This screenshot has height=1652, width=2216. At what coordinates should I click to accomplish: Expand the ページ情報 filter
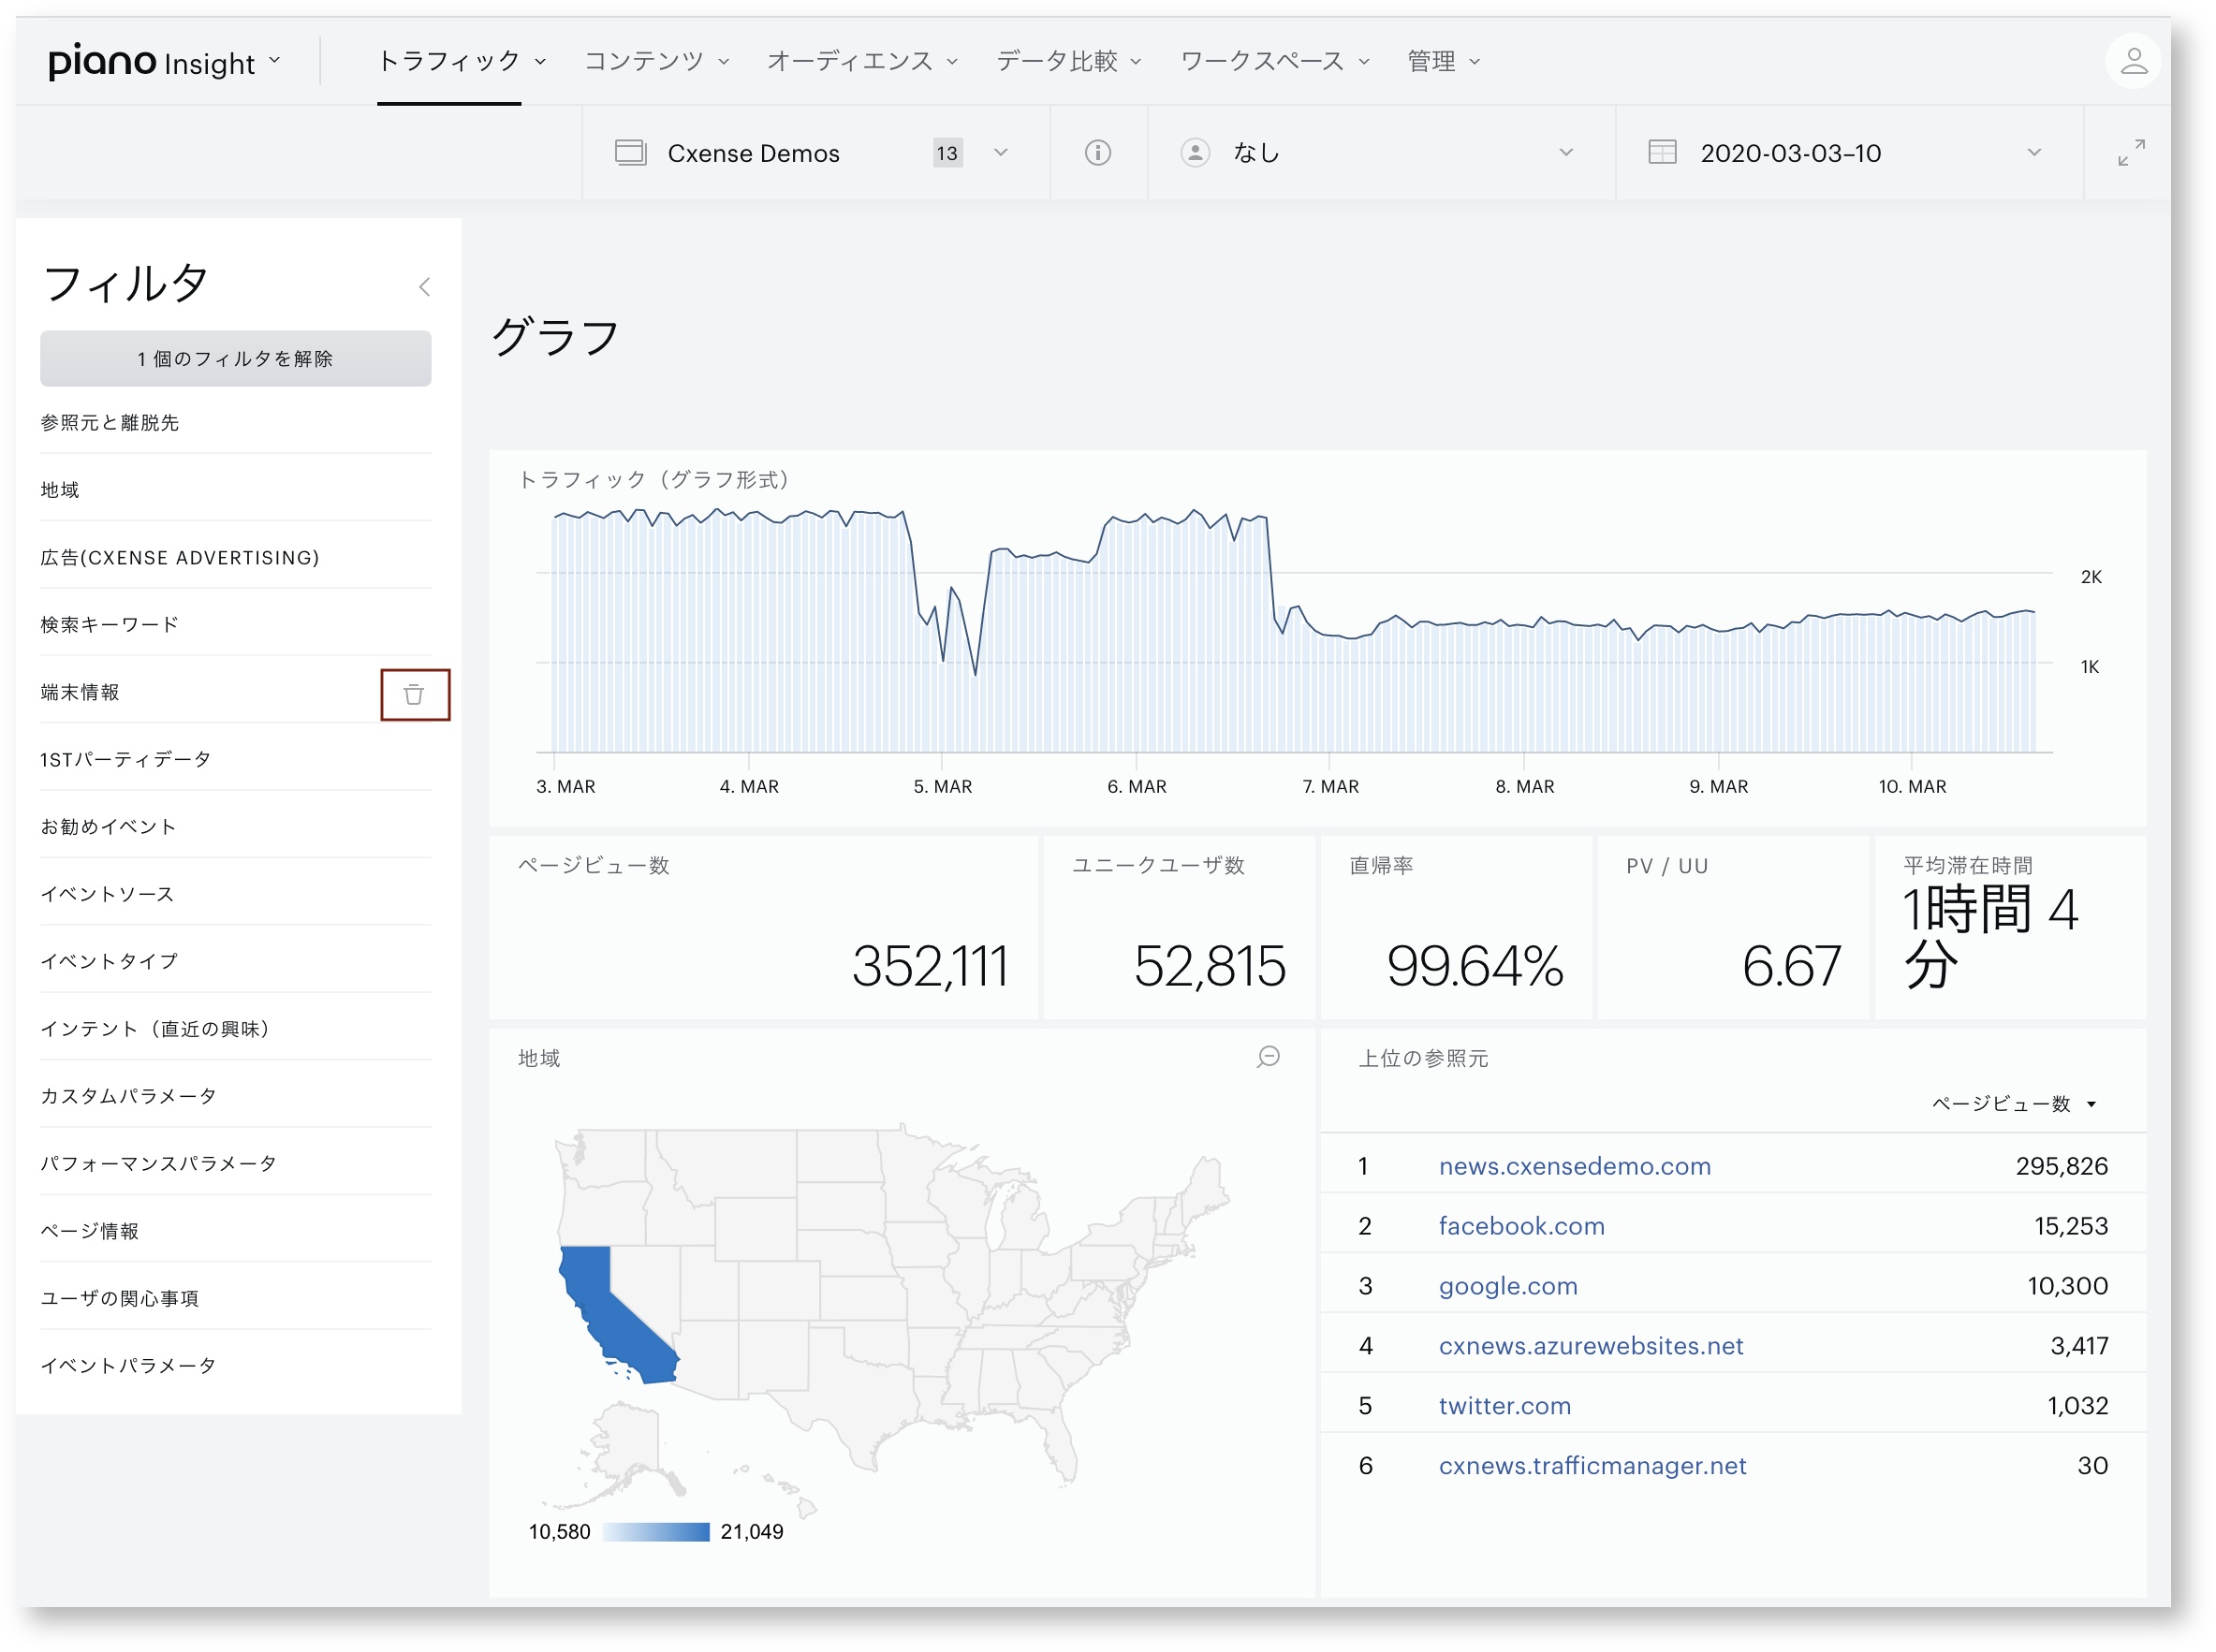point(235,1230)
